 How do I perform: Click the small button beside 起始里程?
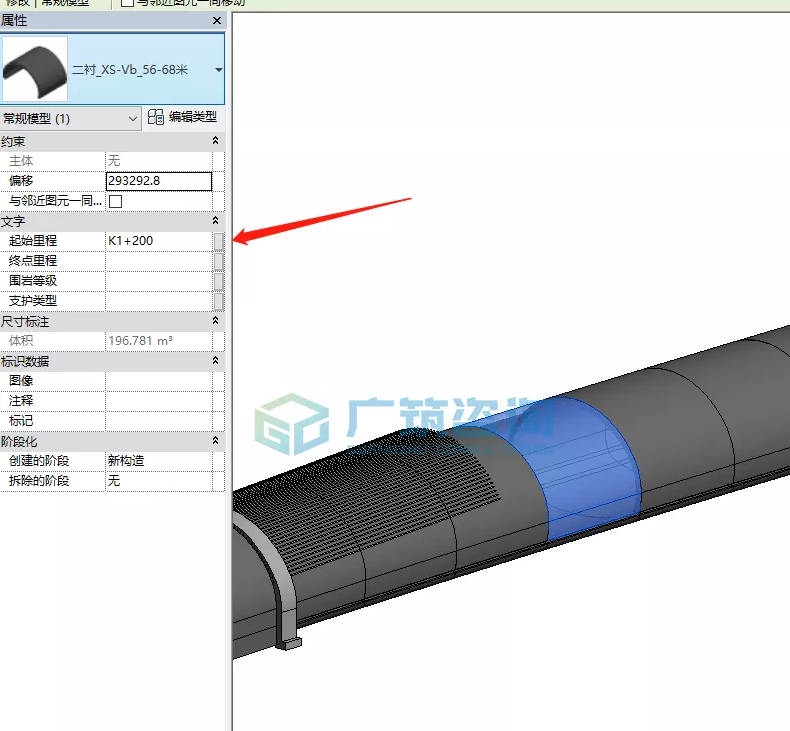point(219,241)
